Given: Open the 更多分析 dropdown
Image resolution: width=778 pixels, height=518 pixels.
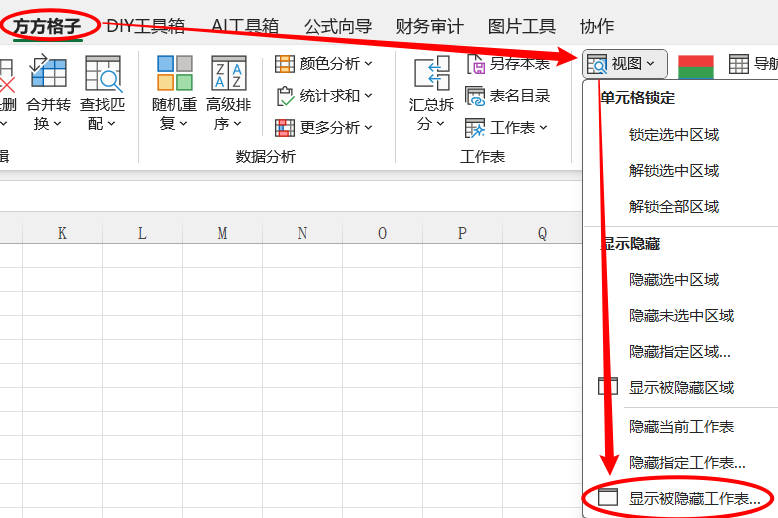Looking at the screenshot, I should pyautogui.click(x=323, y=127).
